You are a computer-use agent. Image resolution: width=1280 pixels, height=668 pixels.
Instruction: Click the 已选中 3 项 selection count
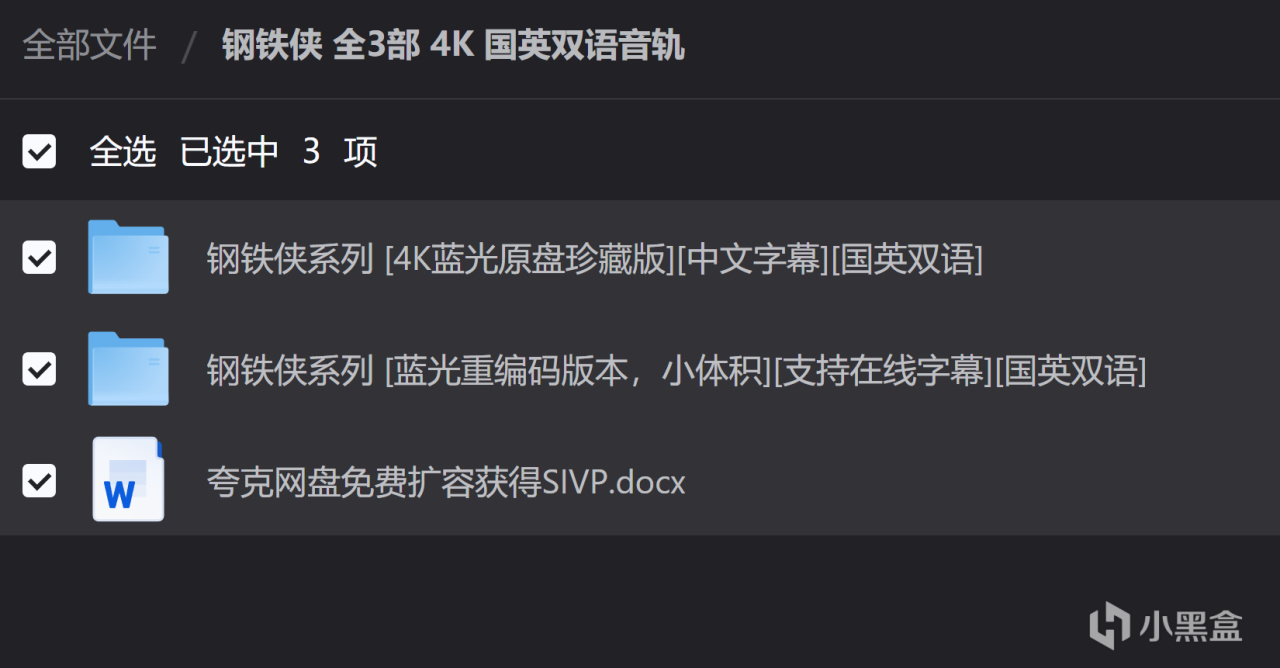[x=278, y=152]
